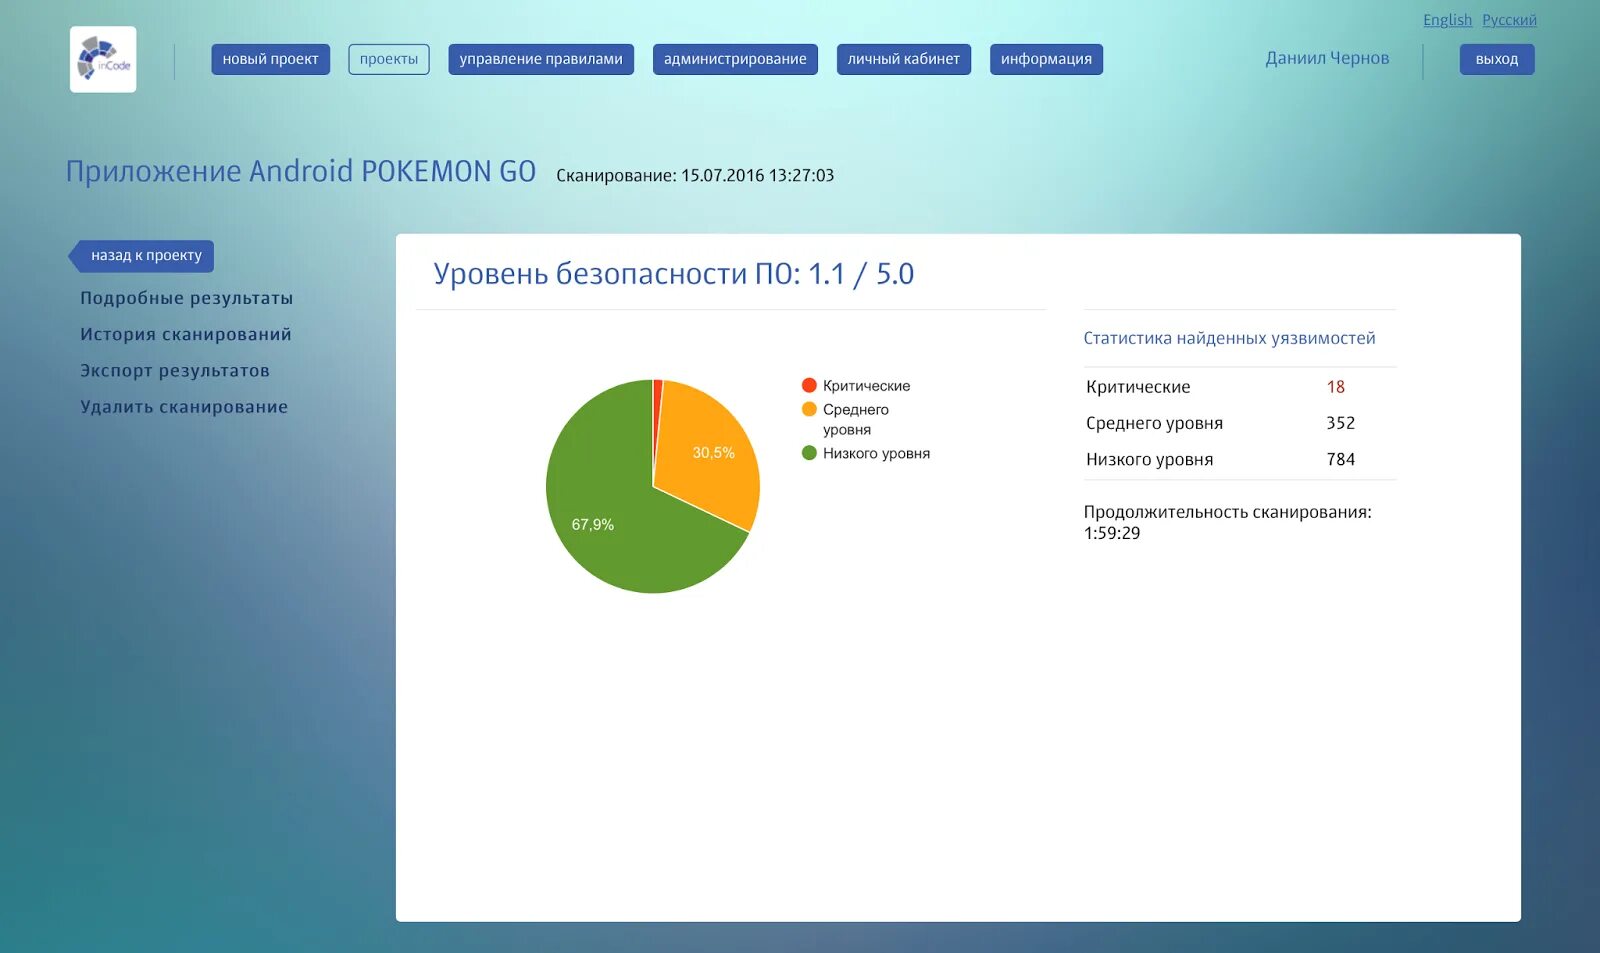The height and width of the screenshot is (953, 1600).
Task: Go to the 'проекты' section
Action: [x=389, y=59]
